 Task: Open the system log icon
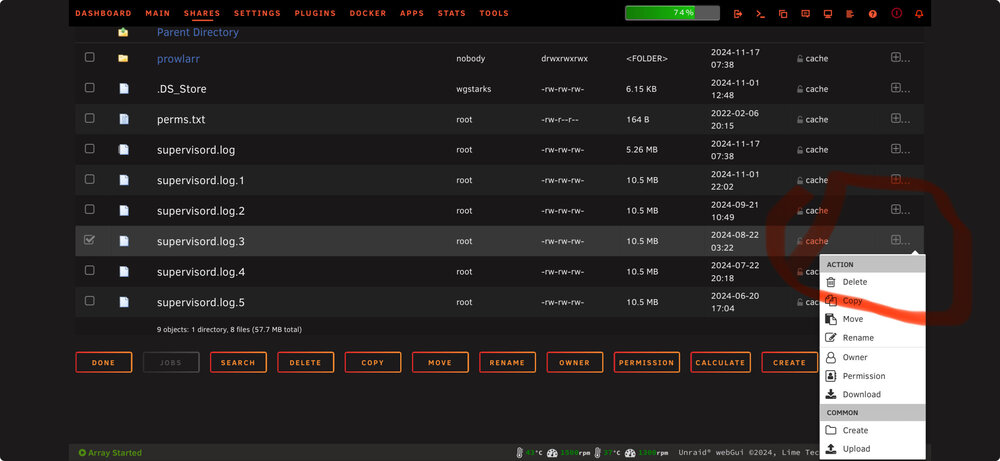click(849, 13)
